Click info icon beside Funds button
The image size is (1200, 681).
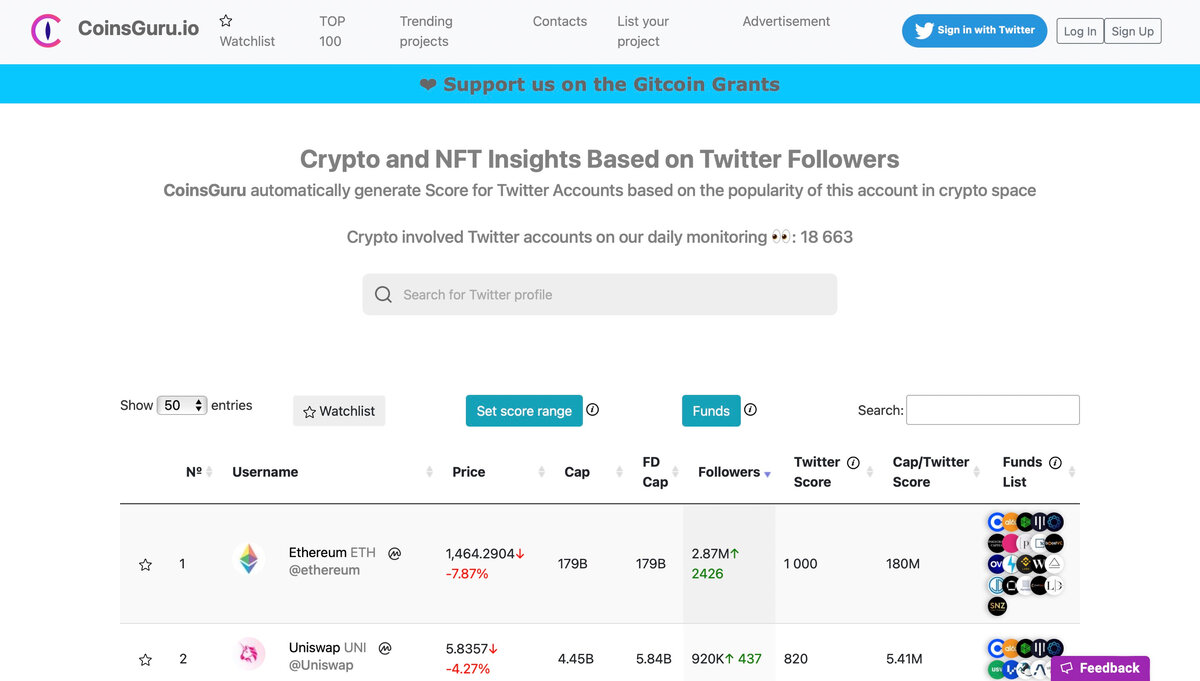[751, 410]
